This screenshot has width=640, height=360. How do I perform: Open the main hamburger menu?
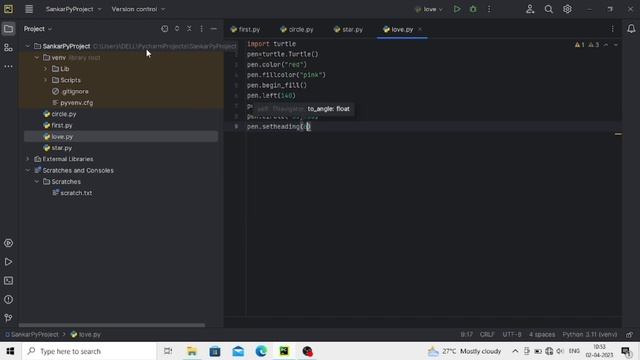pyautogui.click(x=29, y=9)
